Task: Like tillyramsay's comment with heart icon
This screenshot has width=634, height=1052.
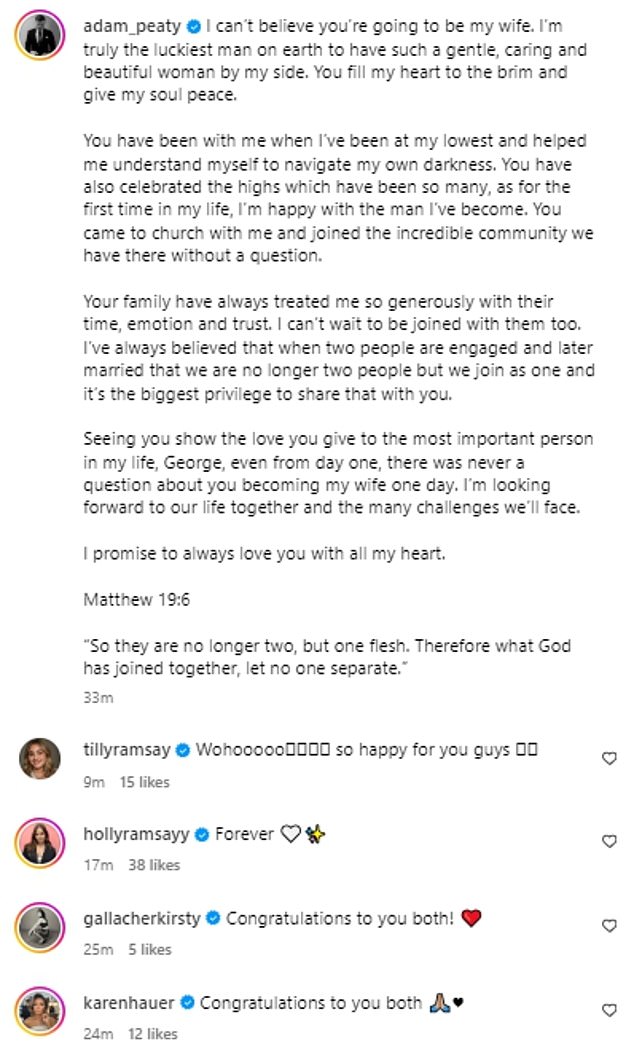Action: [609, 758]
